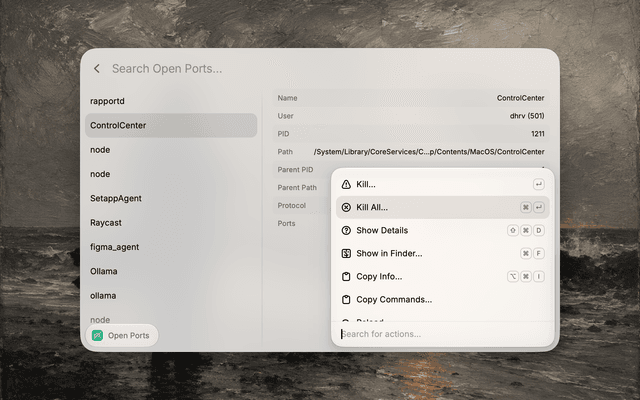Choose Show in Finder... action

(442, 253)
